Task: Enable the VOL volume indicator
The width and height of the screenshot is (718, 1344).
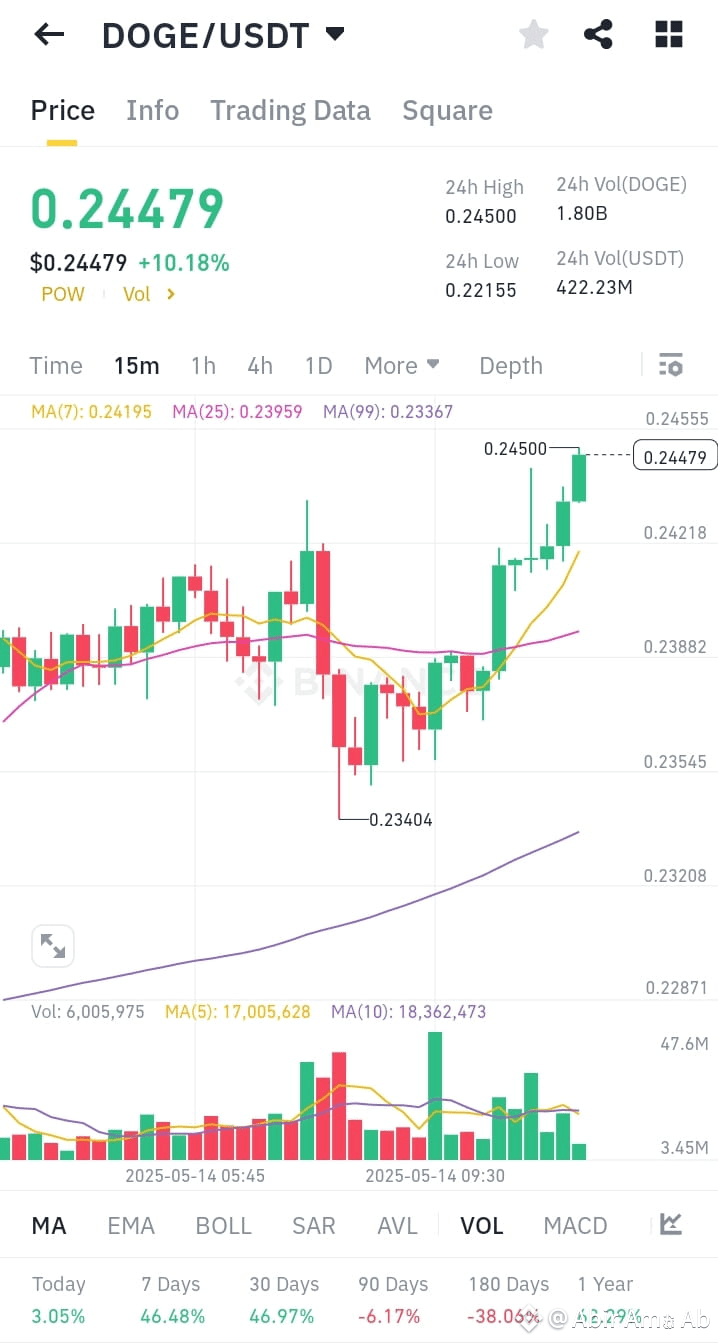Action: coord(482,1225)
